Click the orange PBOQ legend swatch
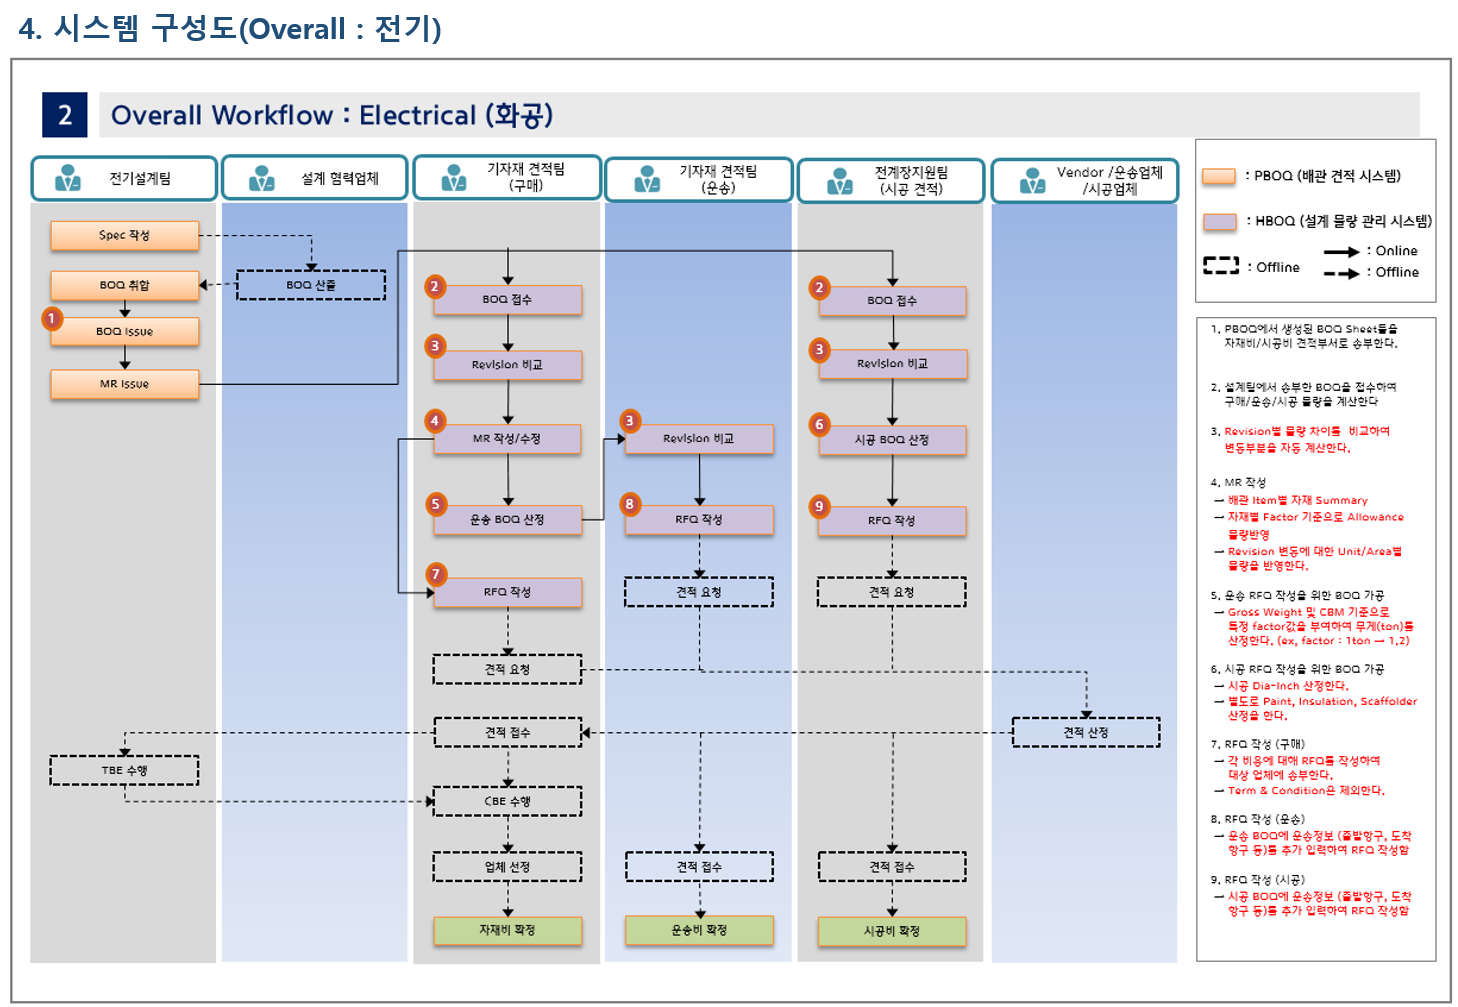 coord(1219,176)
